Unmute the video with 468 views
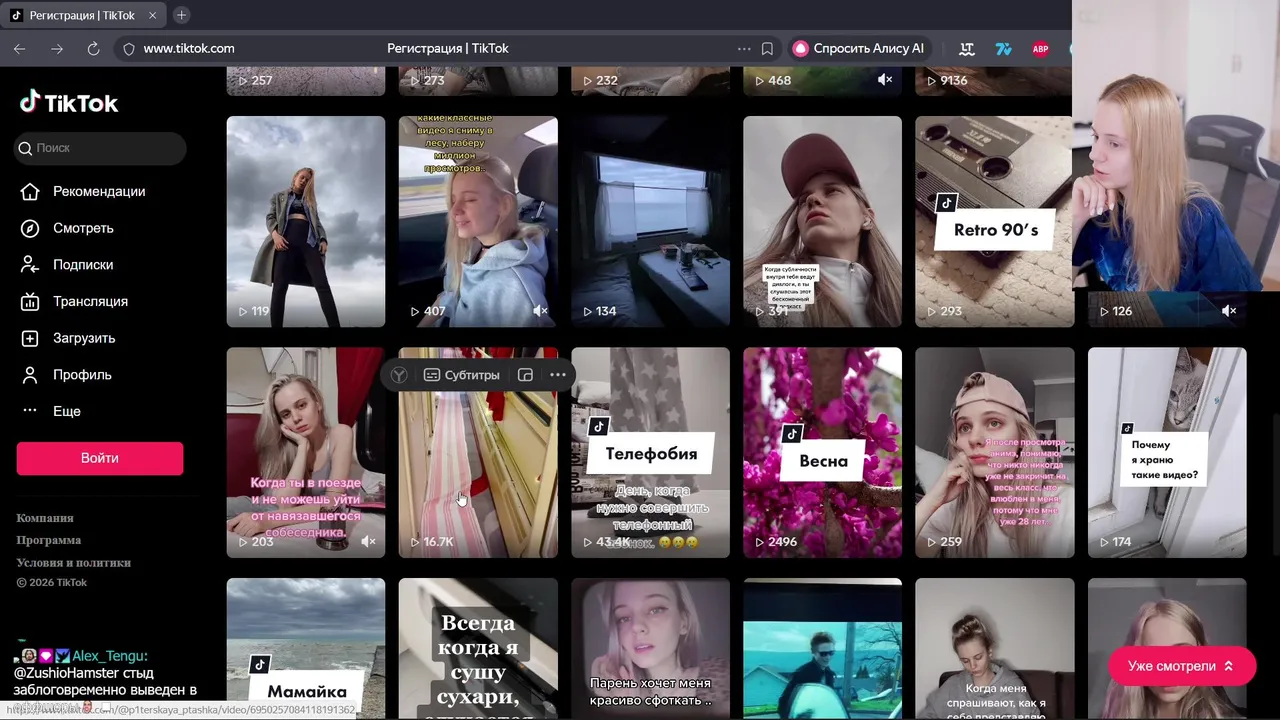The image size is (1280, 720). pyautogui.click(x=885, y=80)
